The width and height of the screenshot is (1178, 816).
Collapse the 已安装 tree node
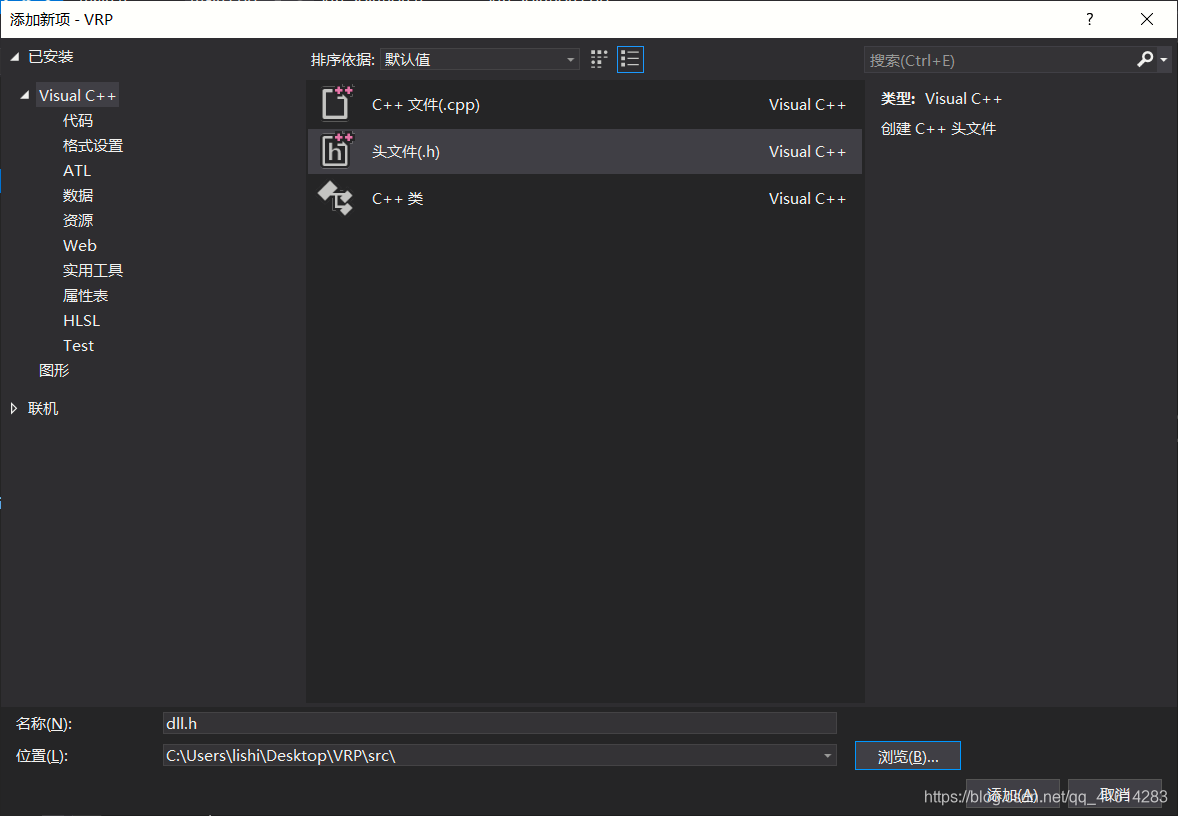pos(14,56)
